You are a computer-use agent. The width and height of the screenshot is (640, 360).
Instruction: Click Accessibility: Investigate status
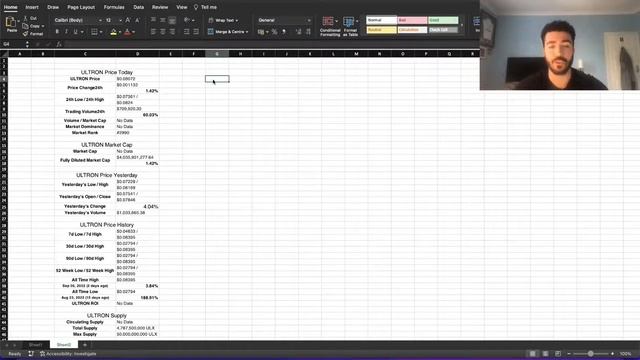pos(68,354)
